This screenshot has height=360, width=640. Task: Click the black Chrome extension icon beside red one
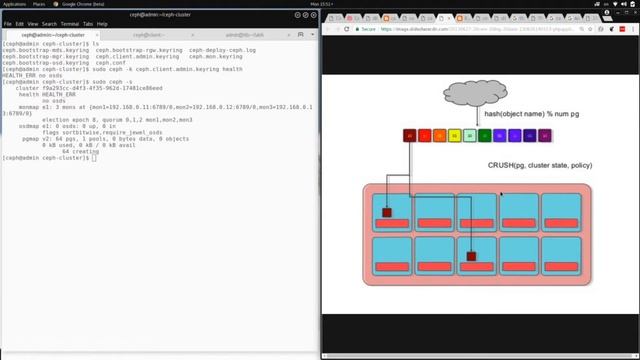(611, 29)
